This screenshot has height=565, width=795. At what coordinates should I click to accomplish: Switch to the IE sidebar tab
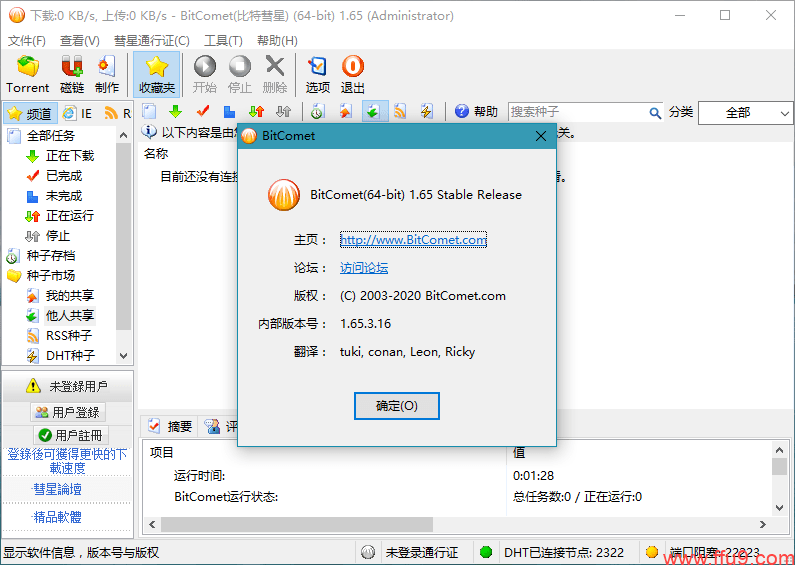pos(78,113)
